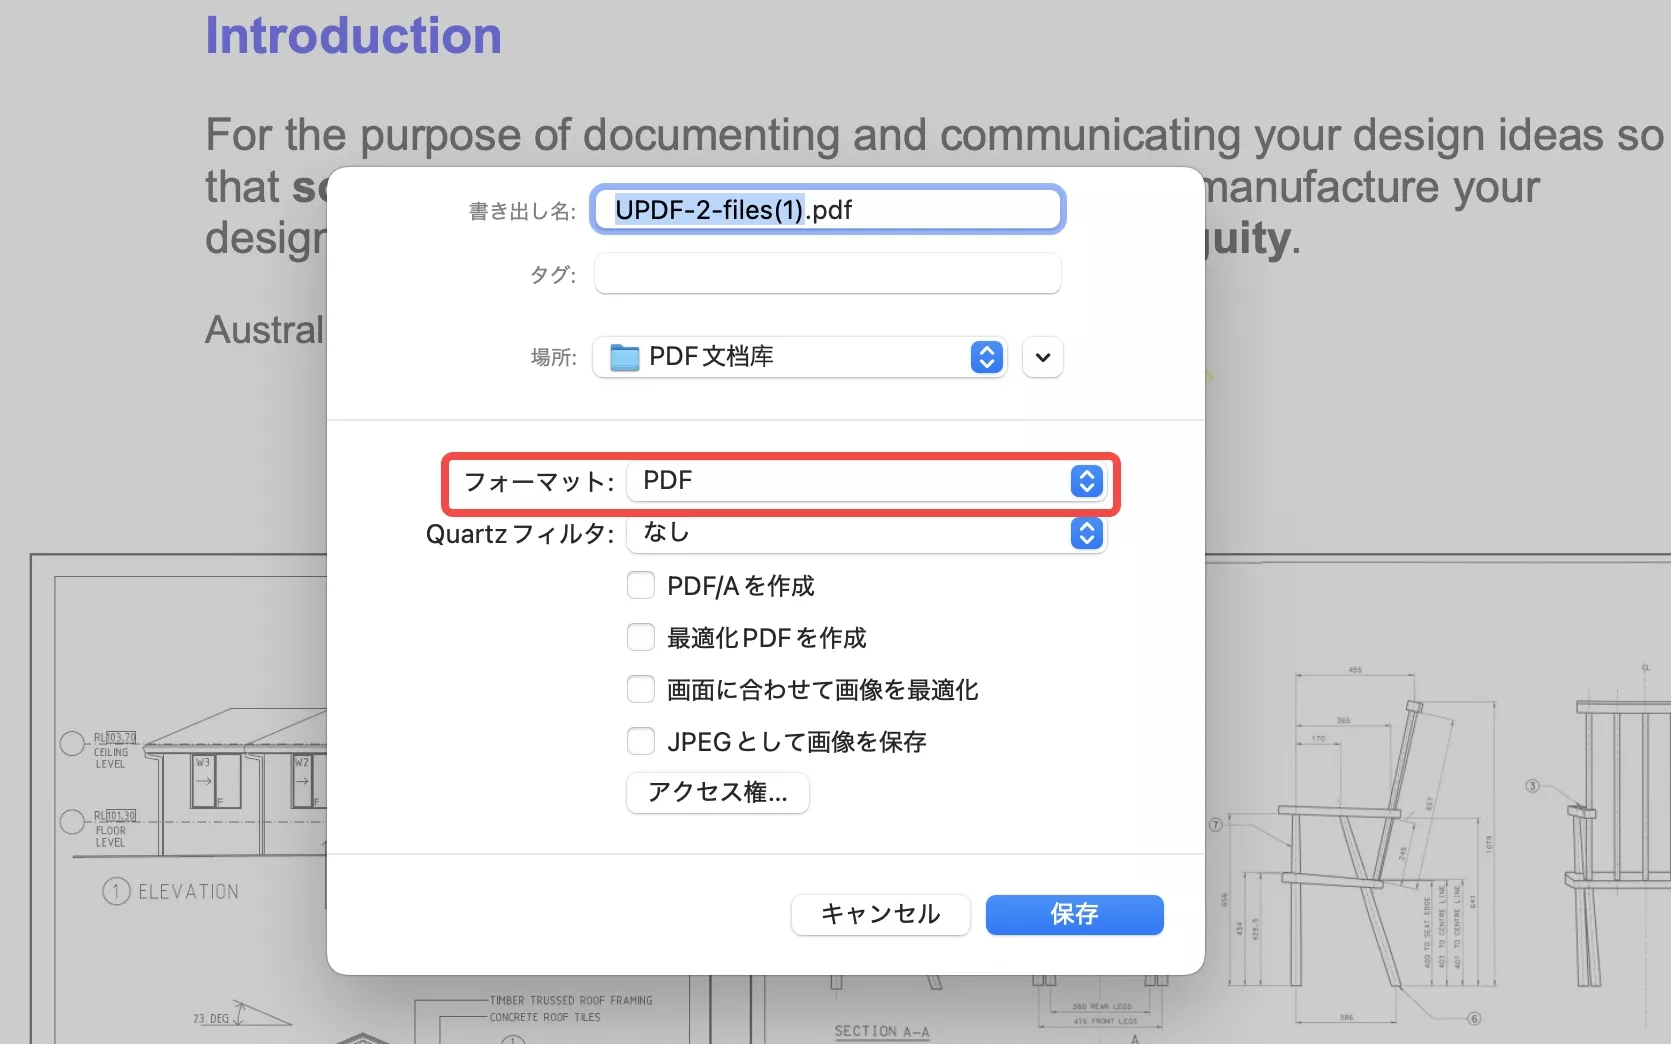
Task: Click the PDF format value text
Action: coord(668,481)
